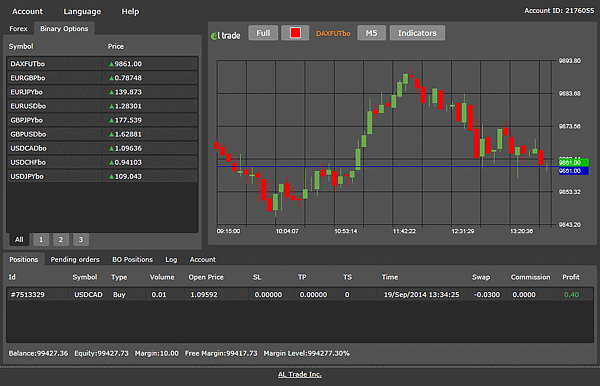Click the AL Trade logo icon
This screenshot has height=386, width=600.
tap(225, 36)
